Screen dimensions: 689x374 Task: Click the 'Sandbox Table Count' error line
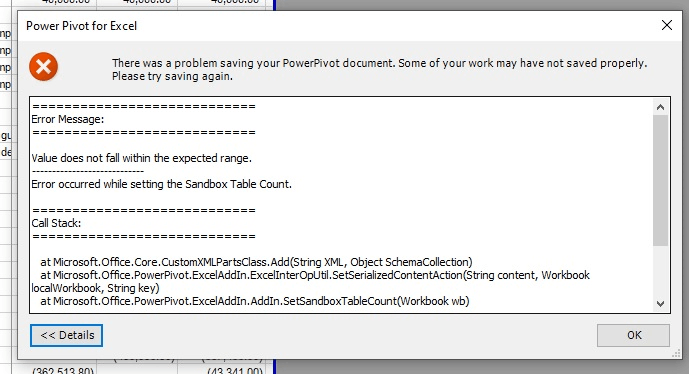(x=161, y=184)
